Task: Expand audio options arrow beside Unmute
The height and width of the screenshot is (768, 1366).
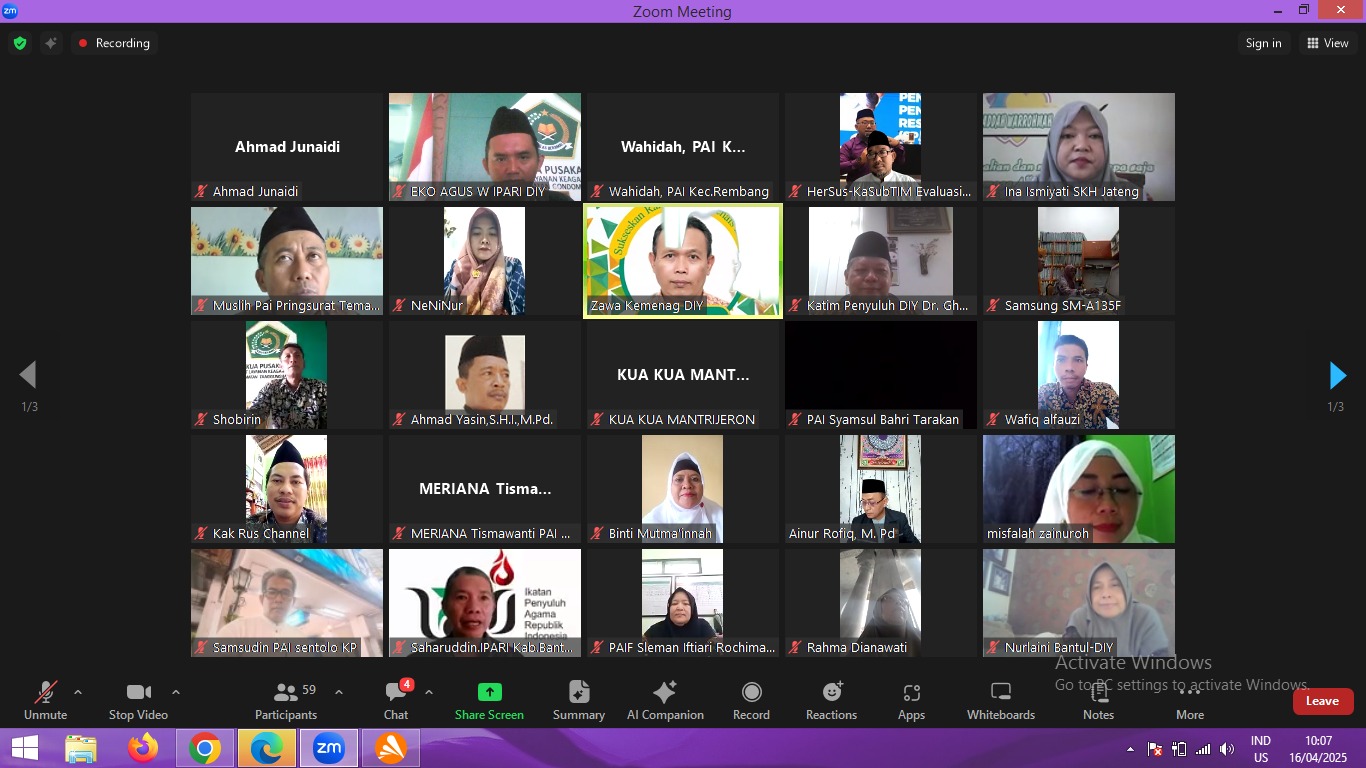Action: [x=78, y=692]
